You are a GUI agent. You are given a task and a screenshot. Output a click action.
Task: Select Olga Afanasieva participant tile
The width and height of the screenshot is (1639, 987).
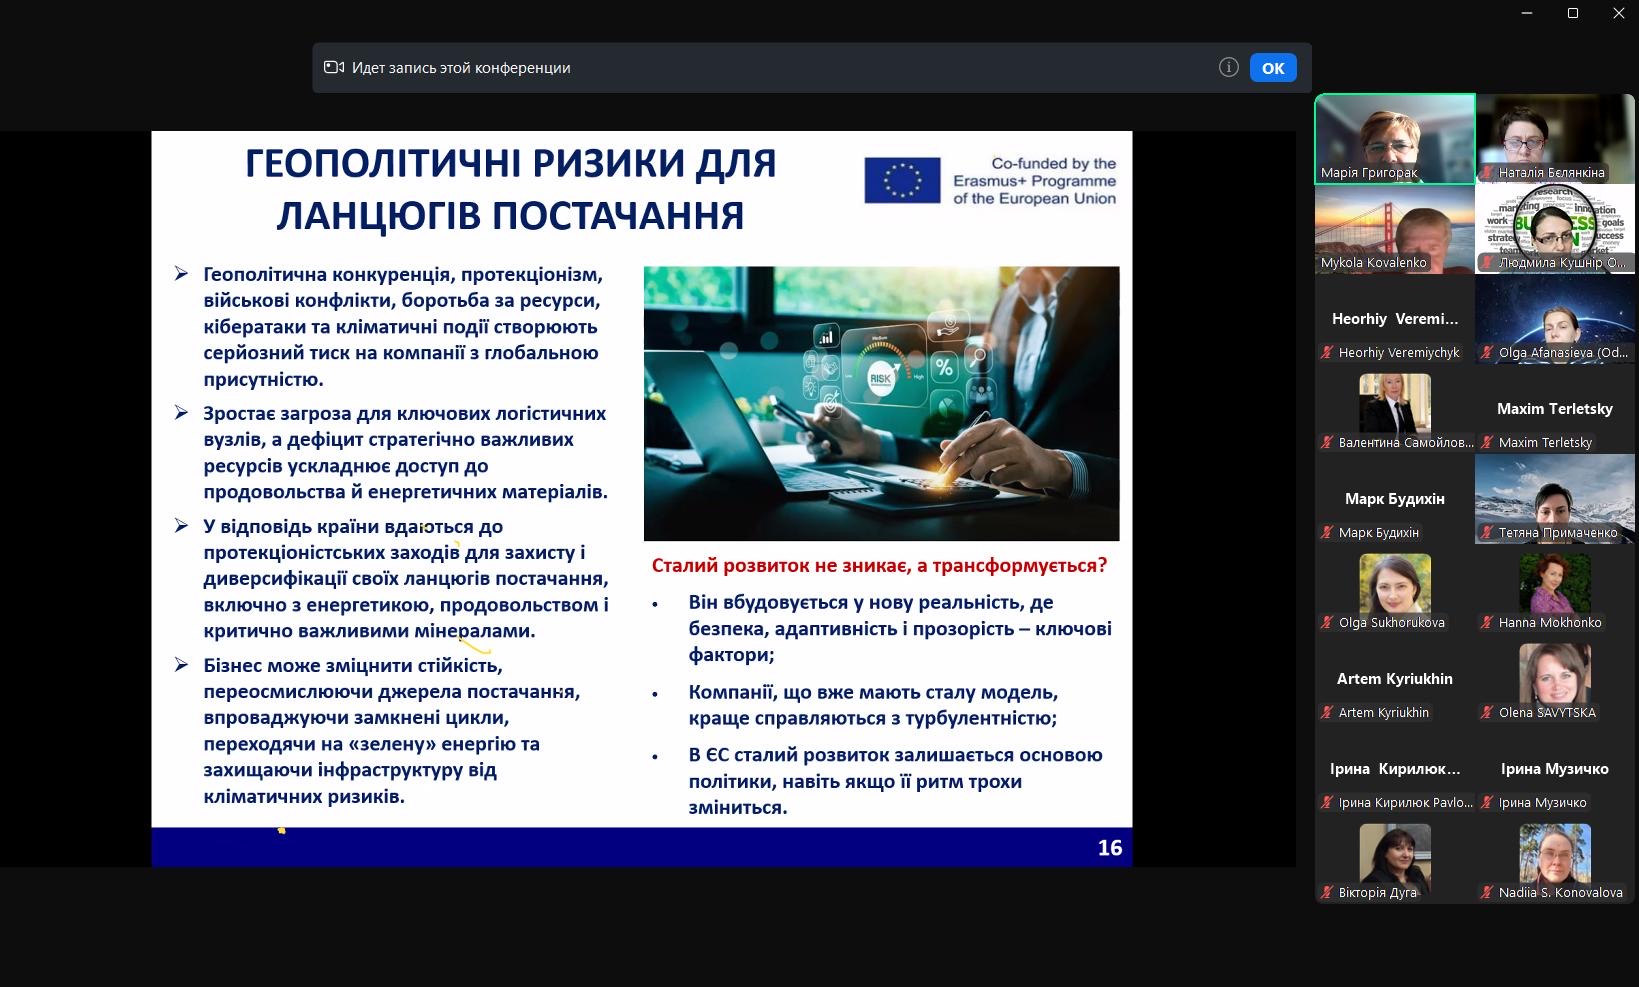[x=1555, y=319]
